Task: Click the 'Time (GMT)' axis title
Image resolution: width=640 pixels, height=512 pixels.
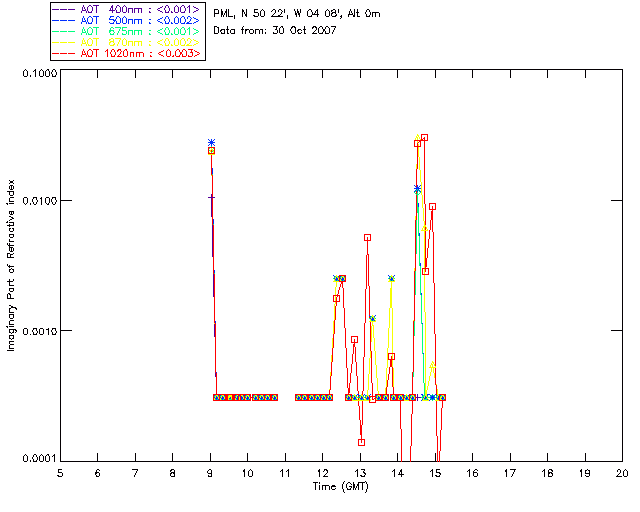Action: point(341,487)
